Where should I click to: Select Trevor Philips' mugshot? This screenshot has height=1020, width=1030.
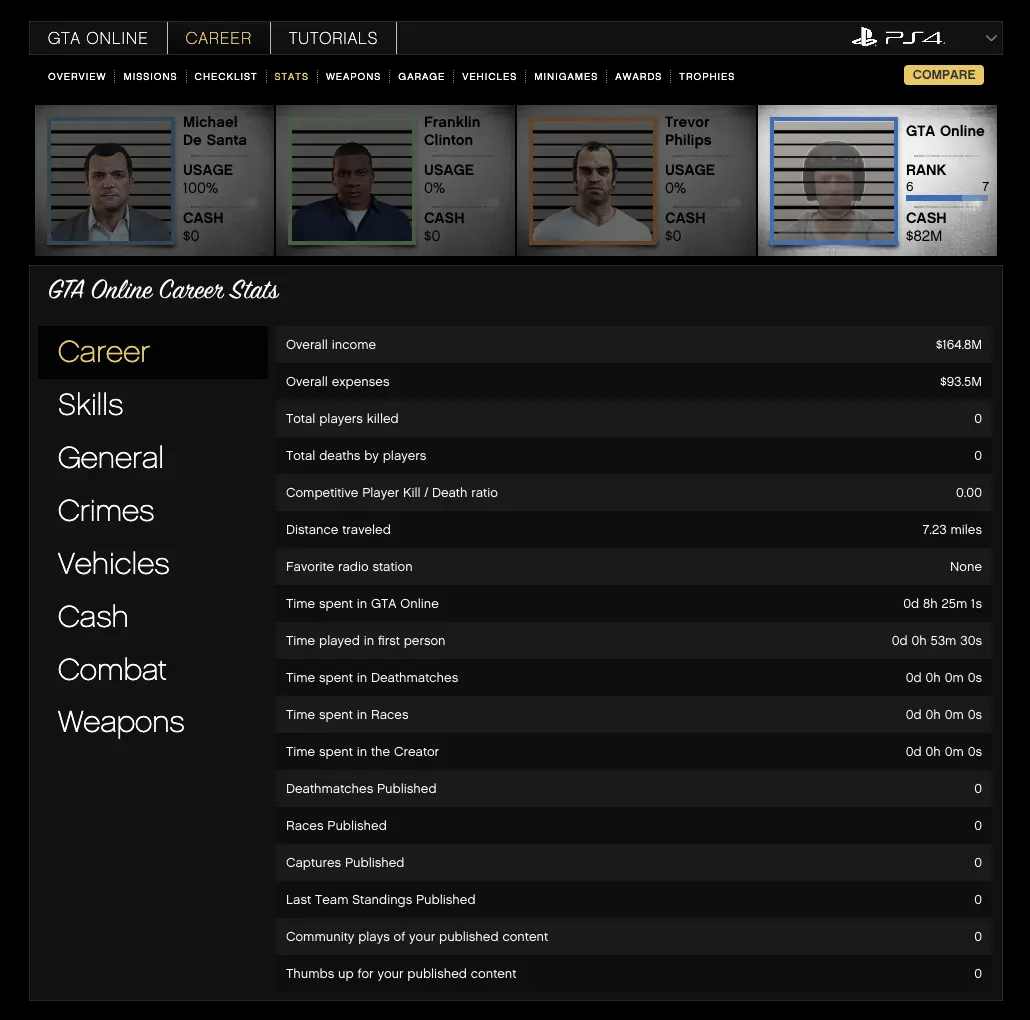coord(592,181)
